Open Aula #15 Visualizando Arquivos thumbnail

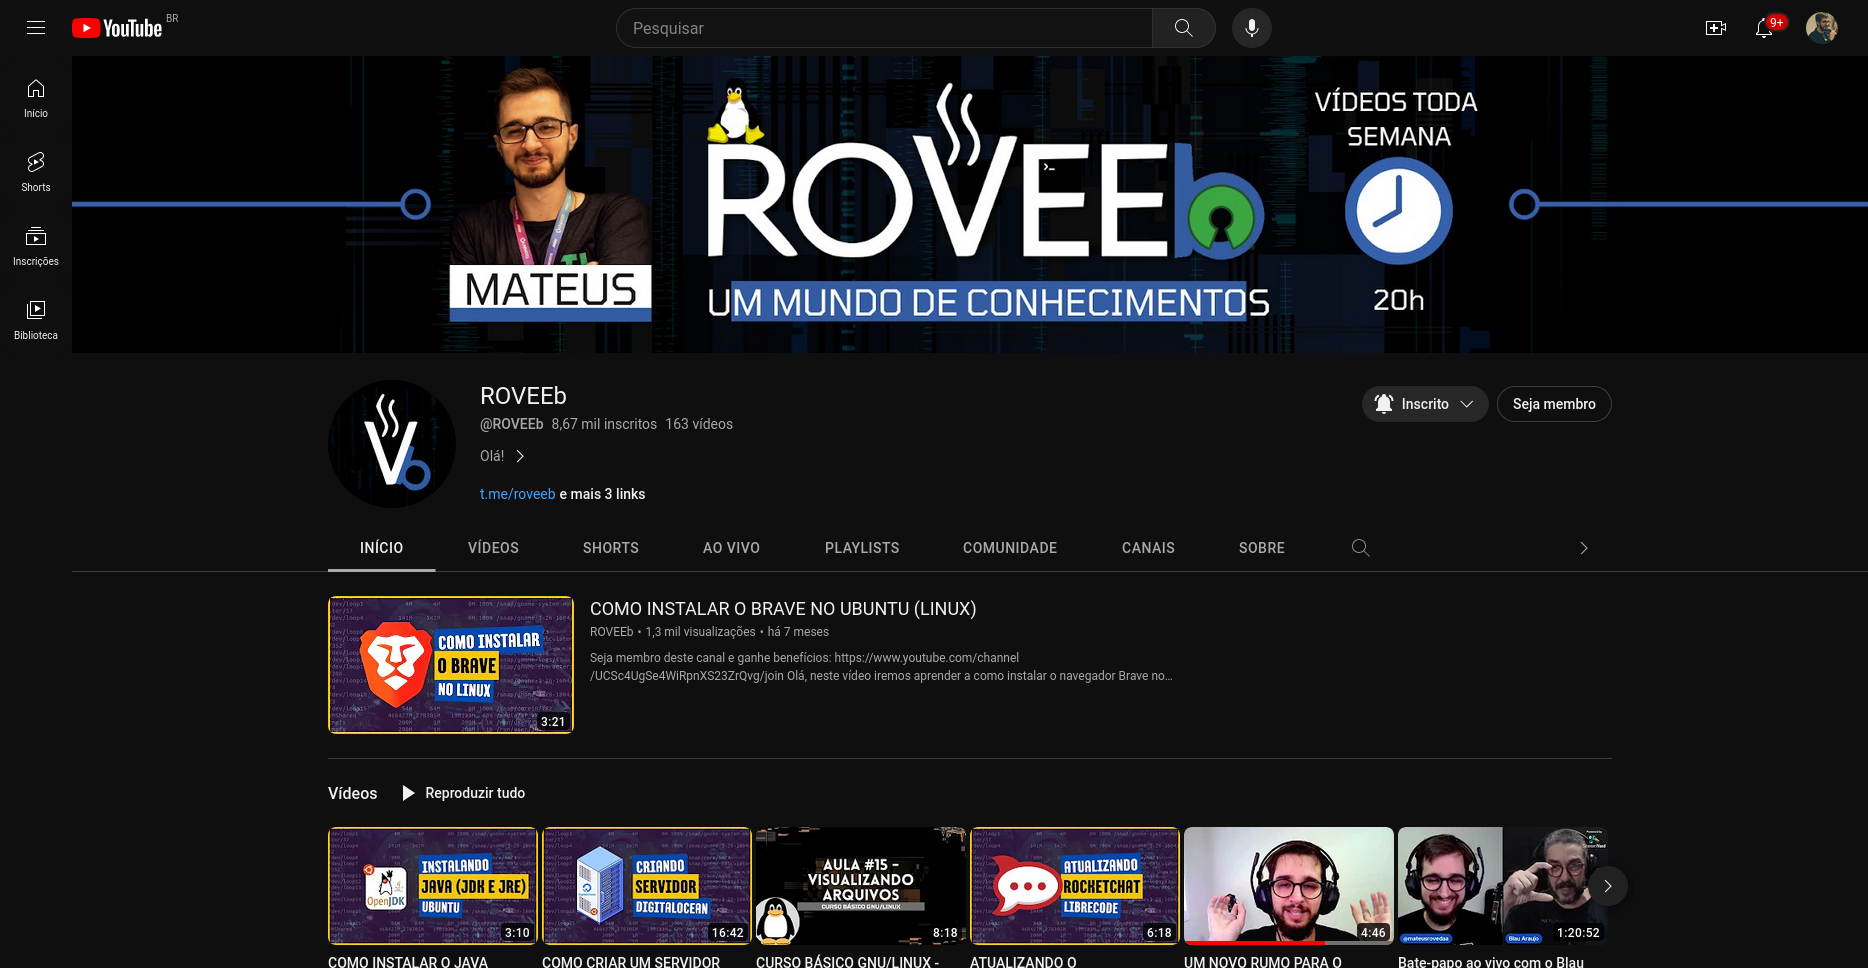pos(860,886)
